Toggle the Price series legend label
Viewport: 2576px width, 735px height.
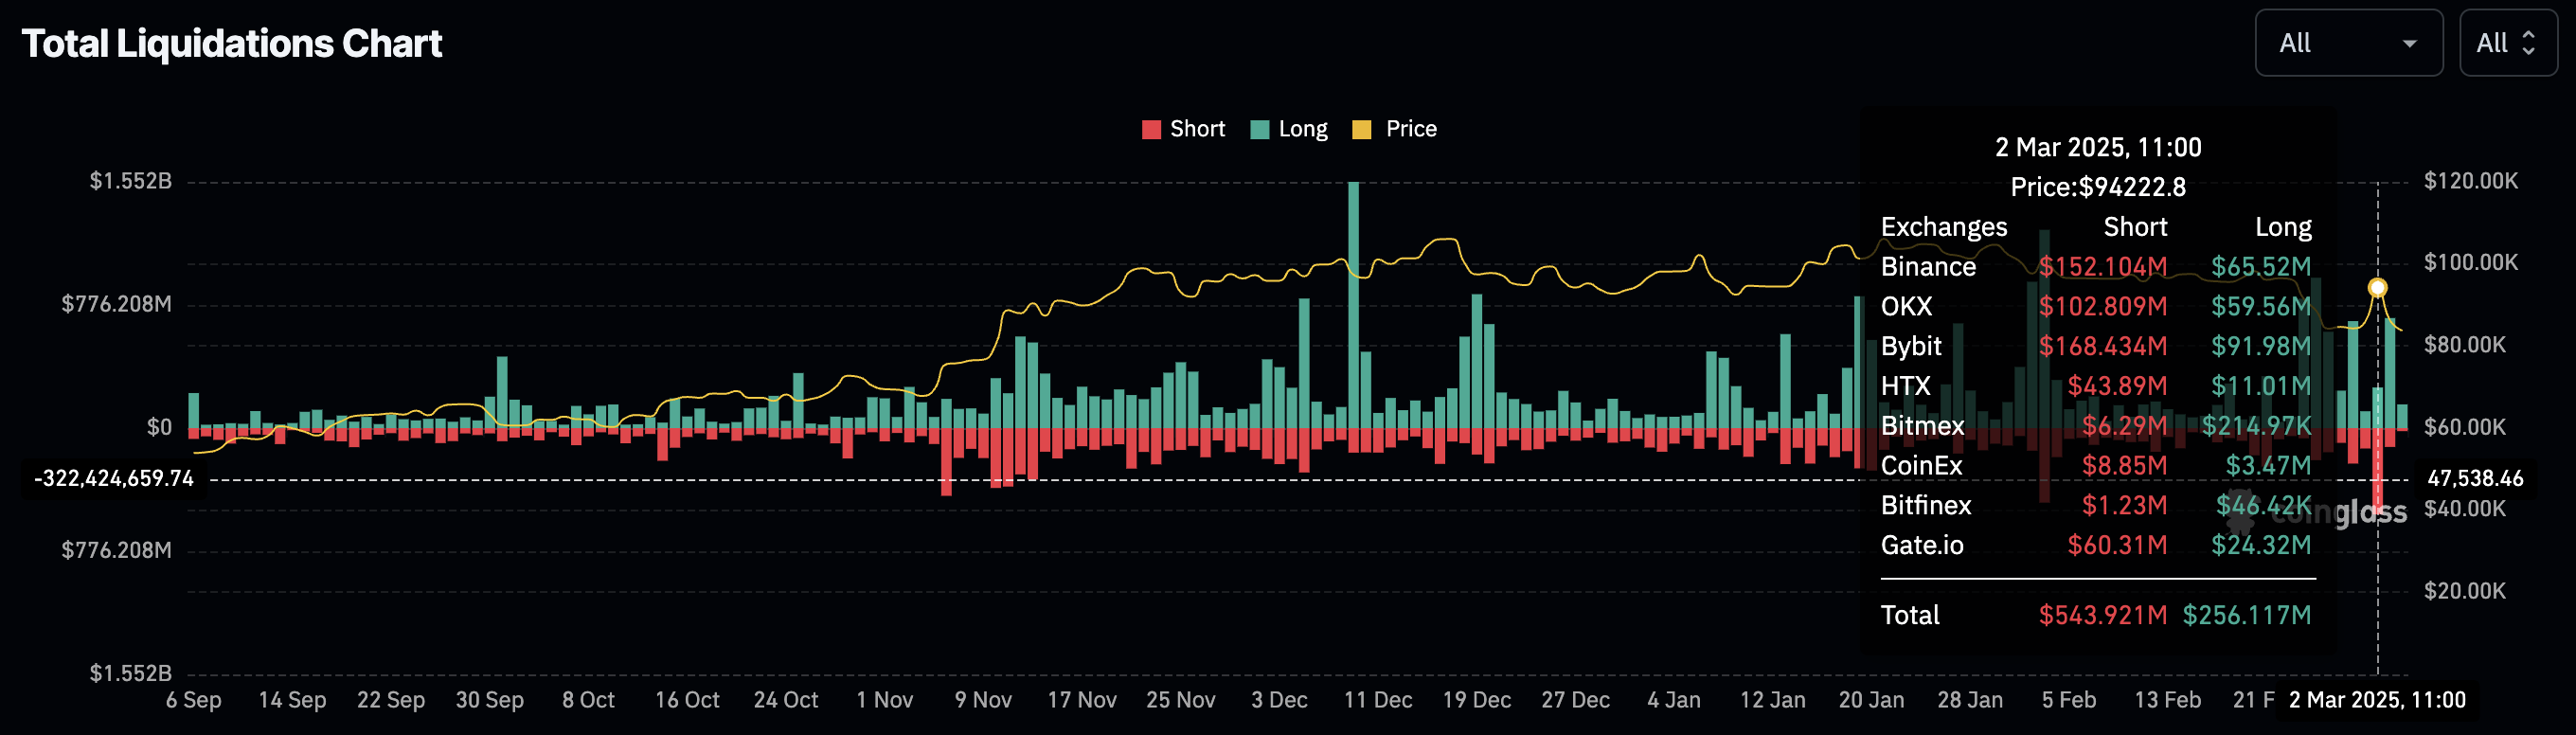[1410, 129]
